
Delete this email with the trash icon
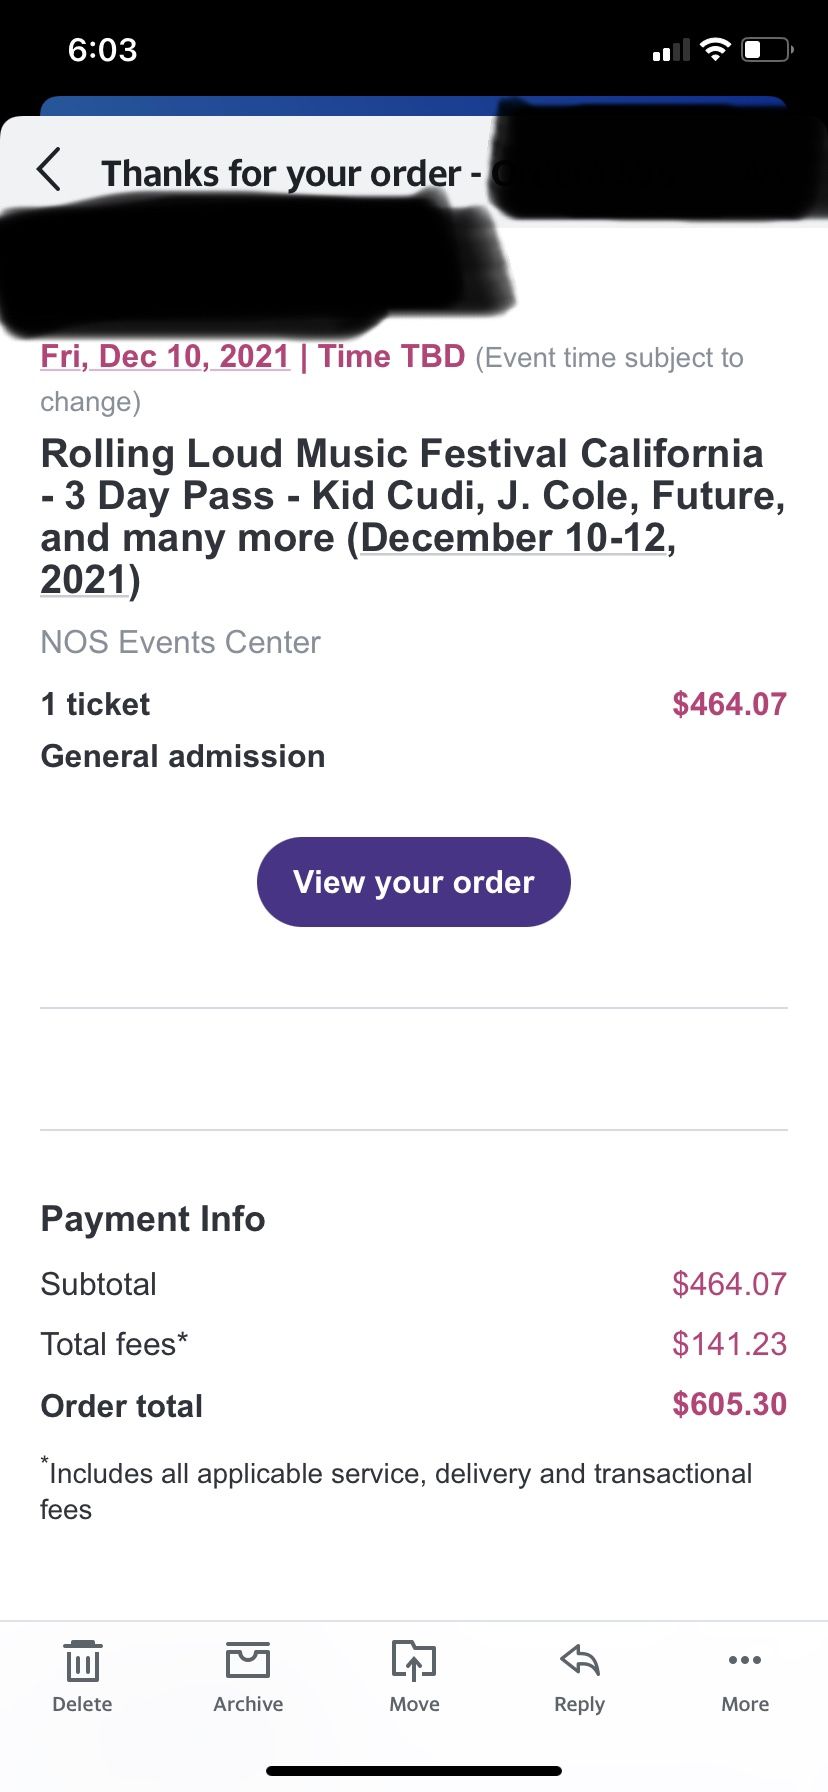click(x=82, y=1677)
